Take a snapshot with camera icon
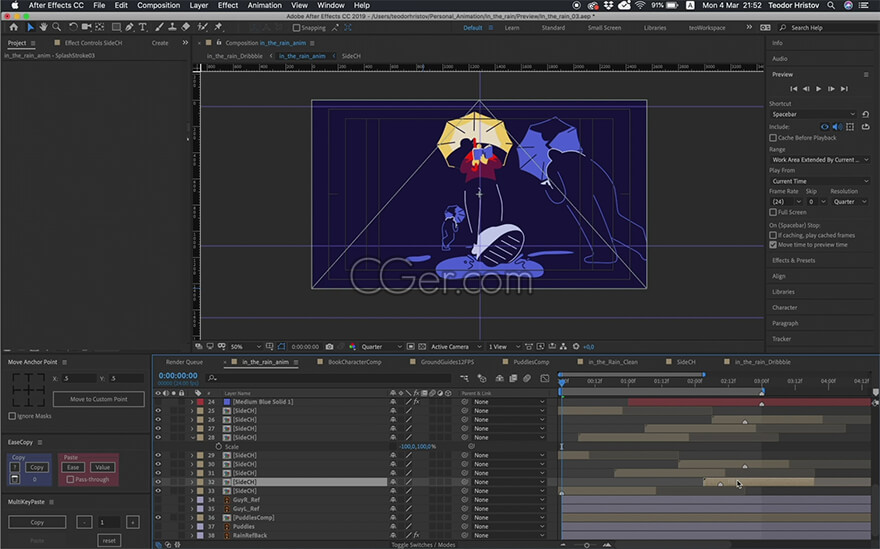The height and width of the screenshot is (549, 880). tap(329, 347)
